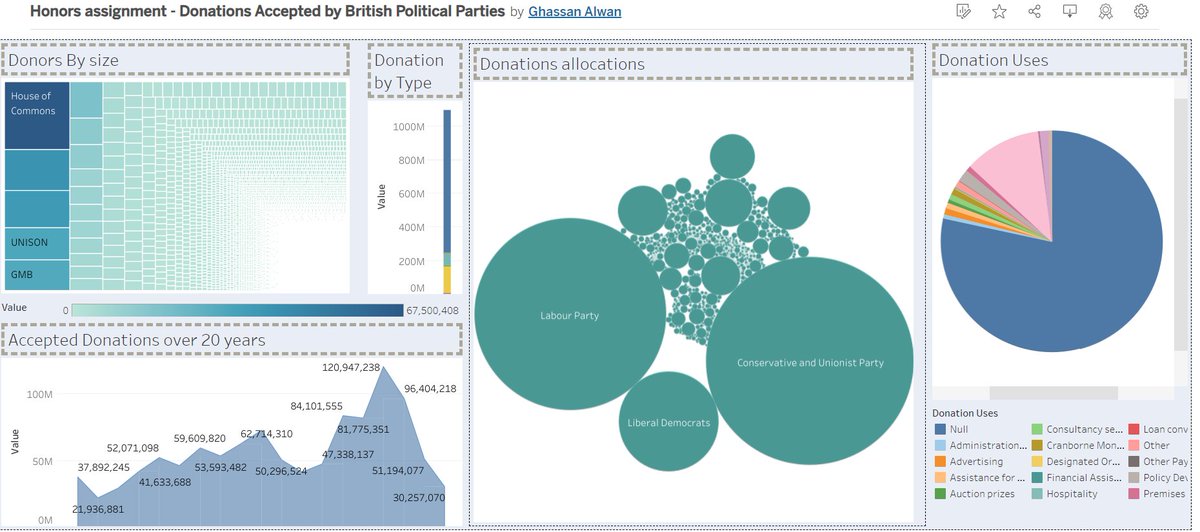1200x532 pixels.
Task: Click the 62,714,310 data label
Action: coord(267,434)
